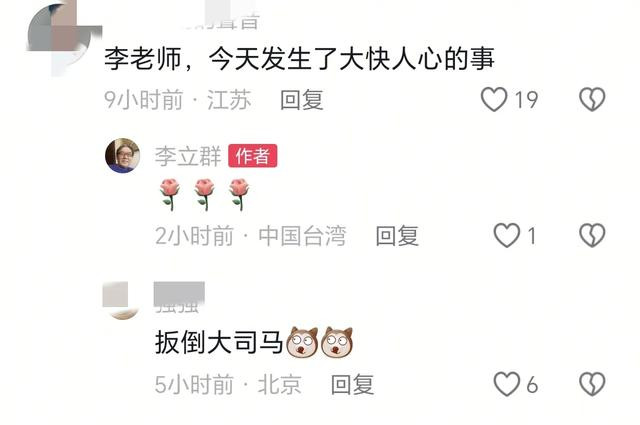This screenshot has height=425, width=640.
Task: Like the 扳倒大司马 comment
Action: (x=507, y=384)
